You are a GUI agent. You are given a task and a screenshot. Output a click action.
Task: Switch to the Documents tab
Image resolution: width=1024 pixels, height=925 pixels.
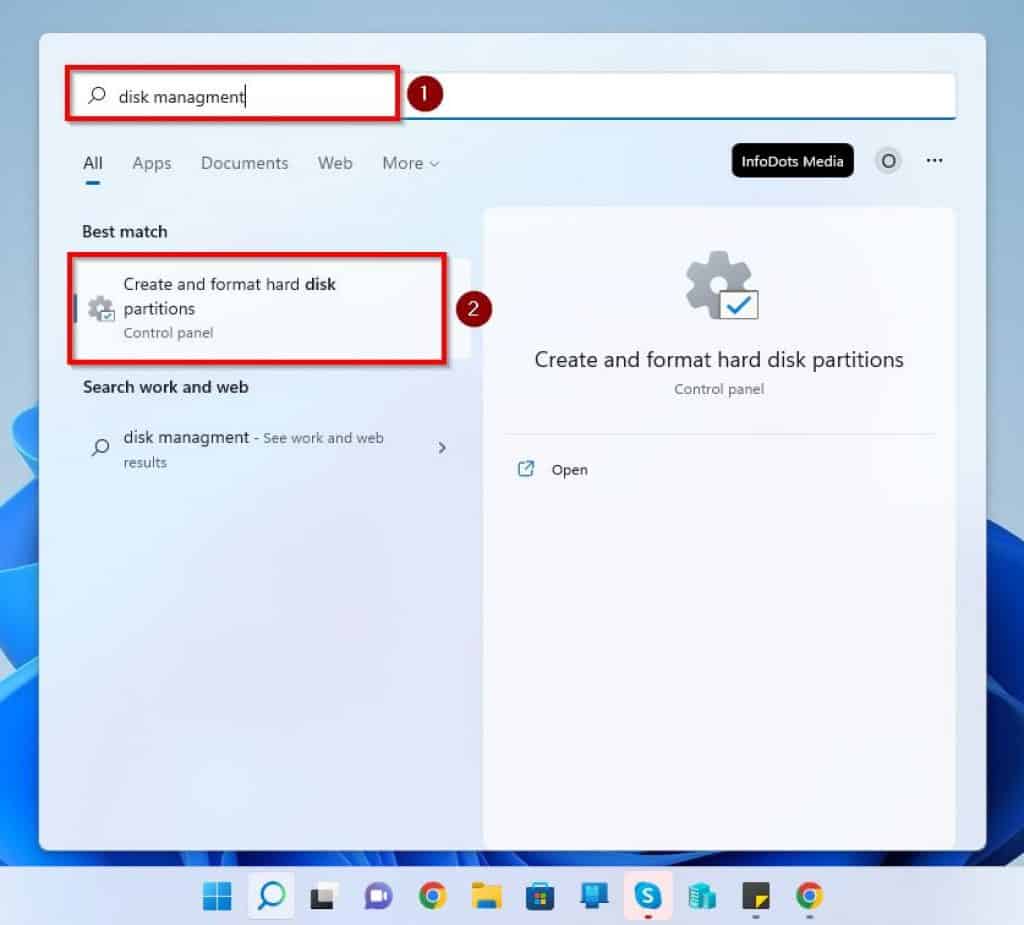pyautogui.click(x=244, y=163)
